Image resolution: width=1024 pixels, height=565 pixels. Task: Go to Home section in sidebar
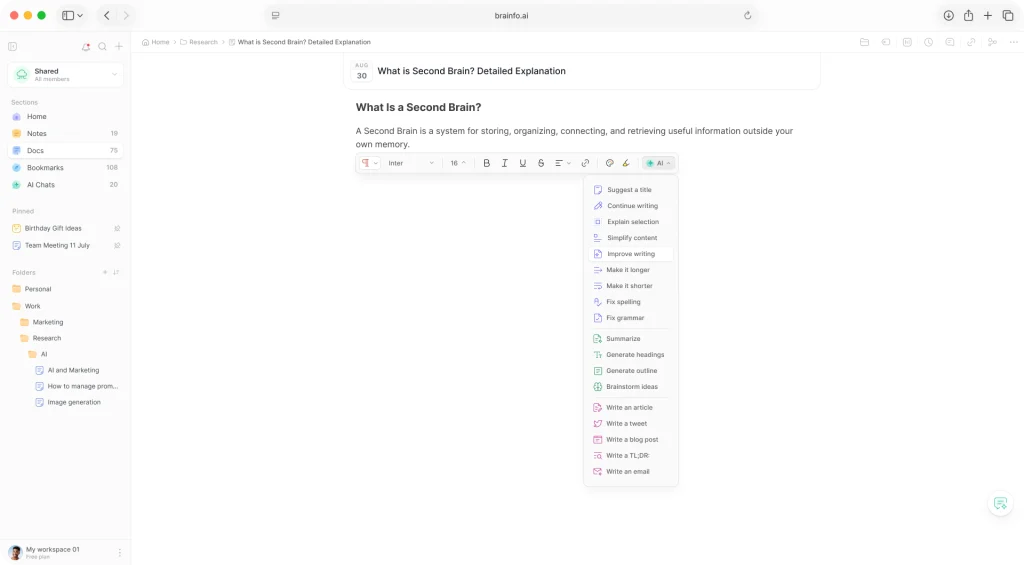pos(65,116)
